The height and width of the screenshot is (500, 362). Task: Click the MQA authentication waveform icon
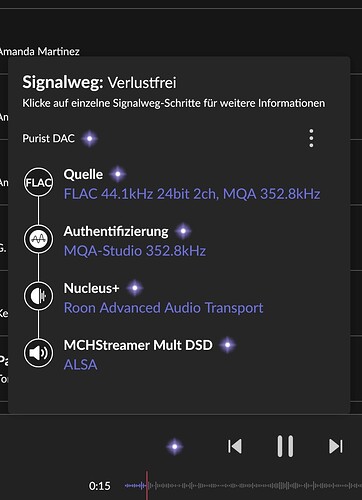click(38, 239)
